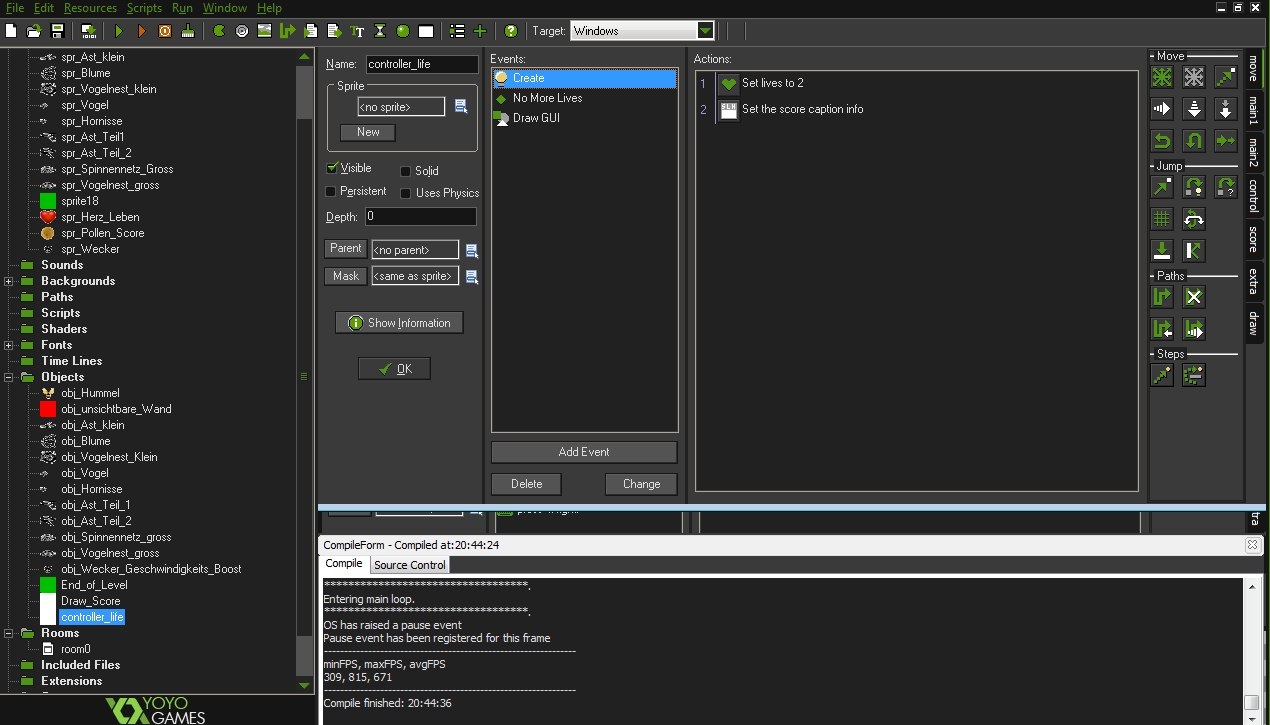1270x725 pixels.
Task: Collapse the Objects folder in resource tree
Action: click(9, 377)
